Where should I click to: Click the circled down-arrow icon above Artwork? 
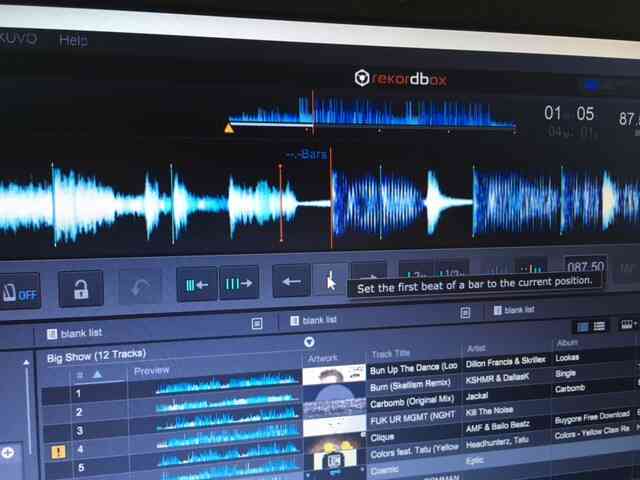pos(309,342)
